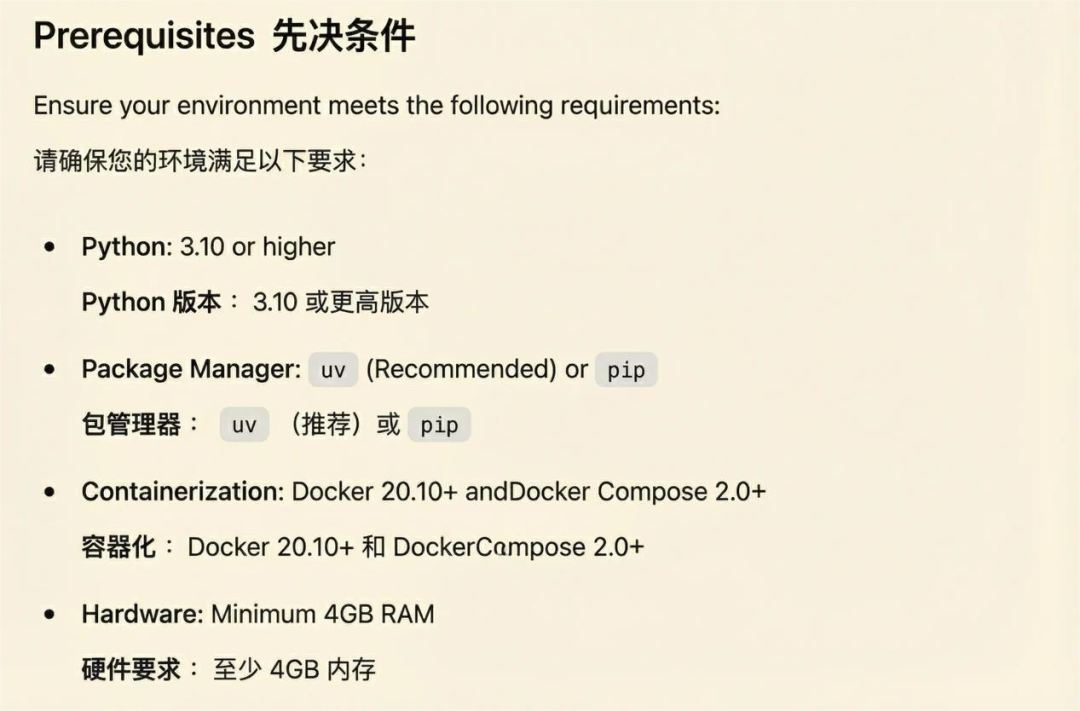
Task: Click the 至少 4GB 内存 text
Action: [x=295, y=669]
